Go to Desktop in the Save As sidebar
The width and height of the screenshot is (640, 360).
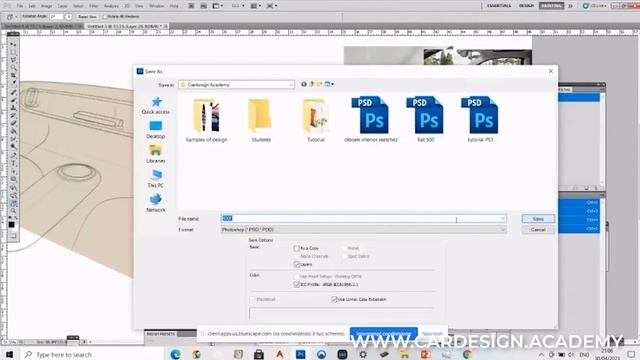point(156,130)
